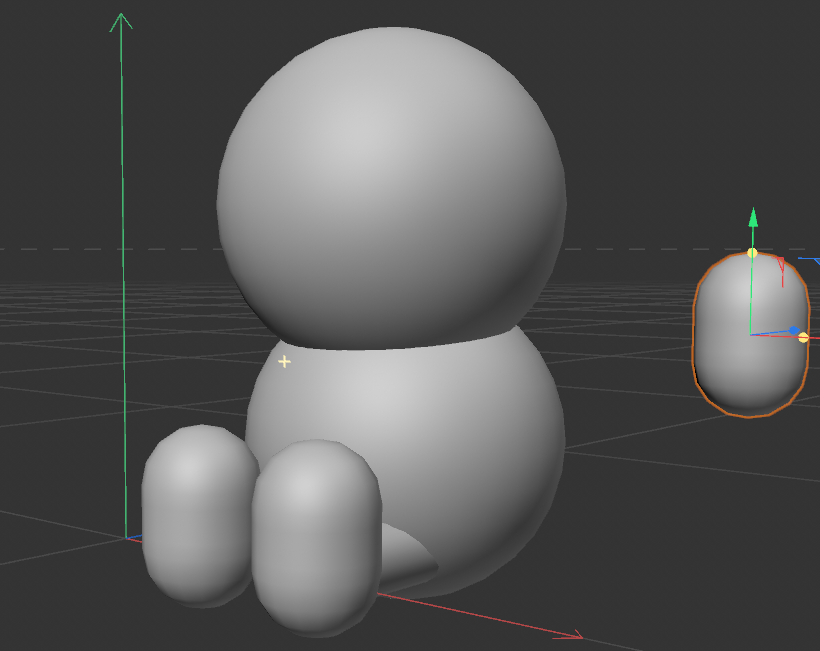
Task: Click the yellow crosshair marker near the body
Action: tap(284, 363)
